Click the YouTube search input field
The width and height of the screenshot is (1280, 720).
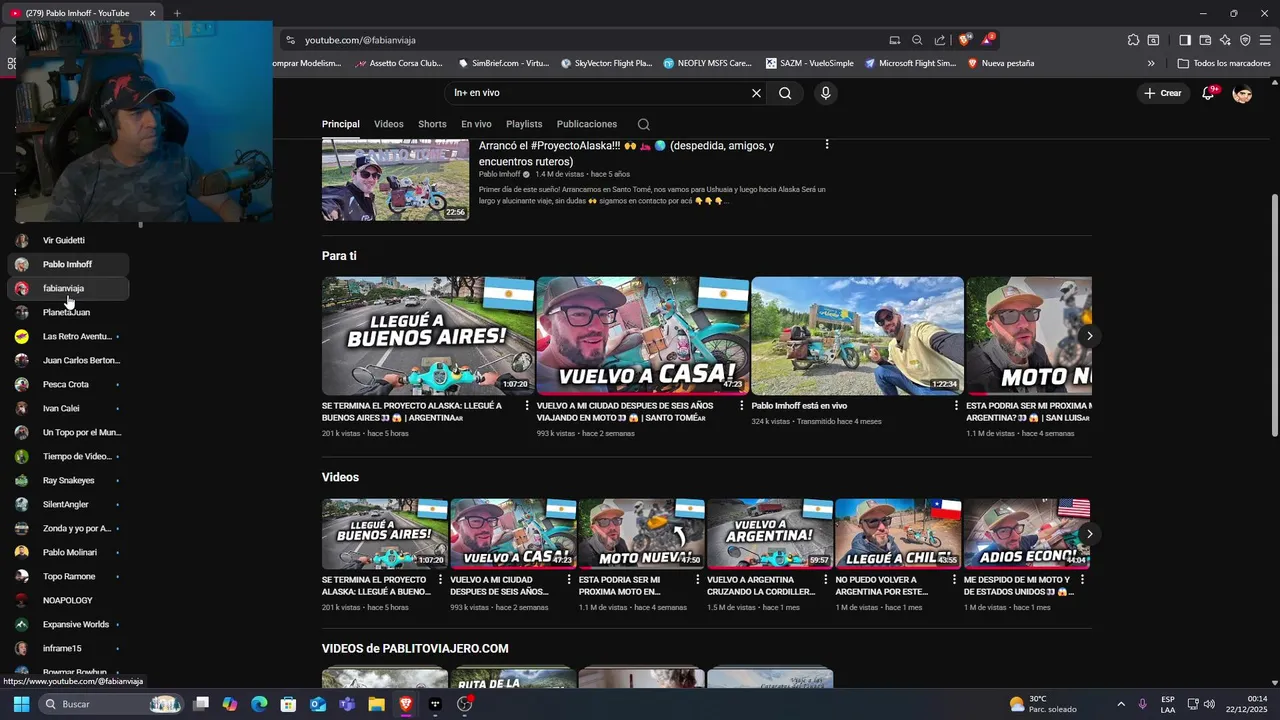(x=600, y=93)
